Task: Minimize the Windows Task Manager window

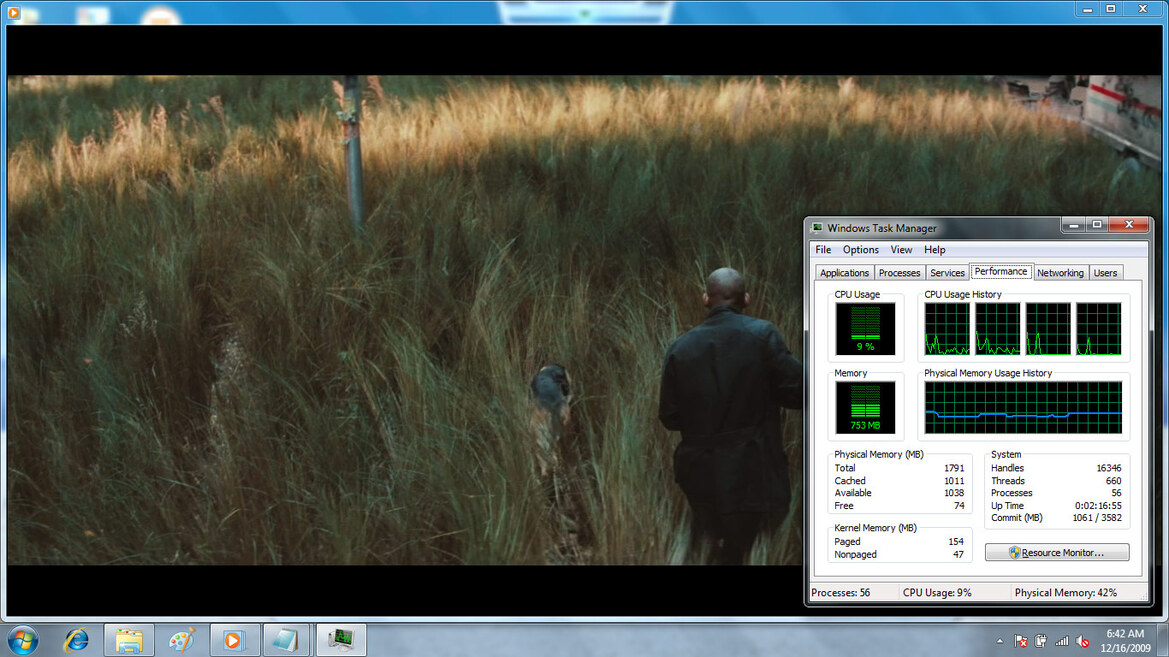Action: tap(1074, 224)
